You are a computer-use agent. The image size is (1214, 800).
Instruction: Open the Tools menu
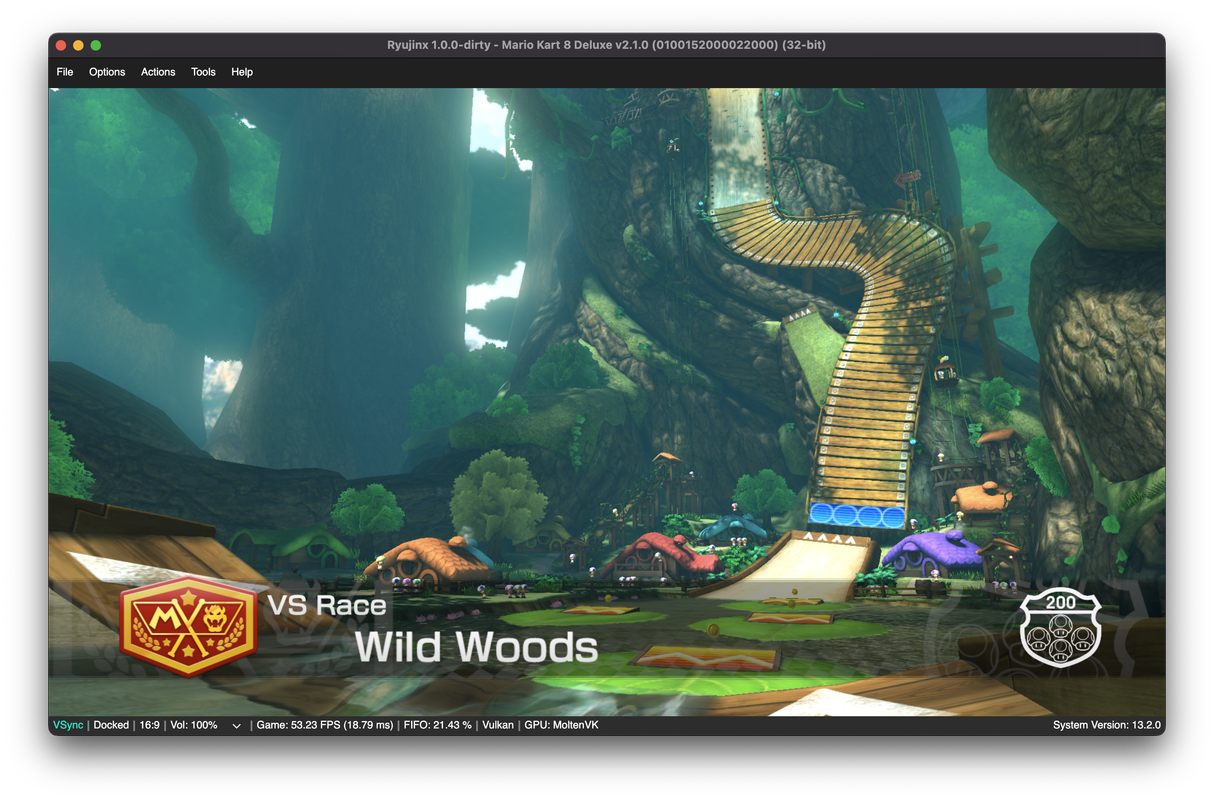pos(203,72)
